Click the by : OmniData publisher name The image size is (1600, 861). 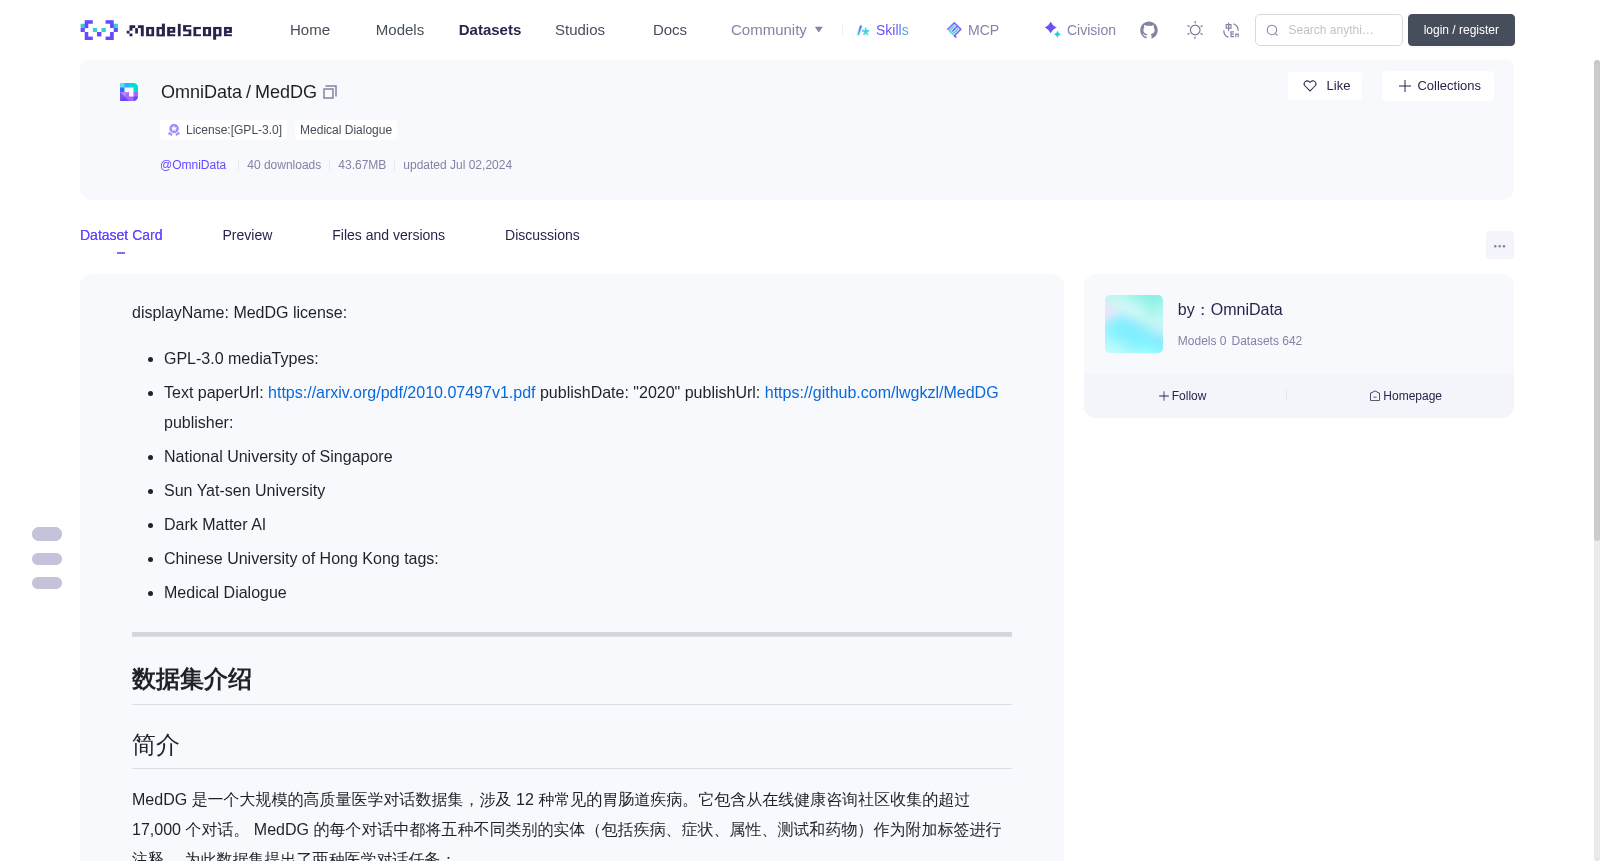click(x=1230, y=310)
